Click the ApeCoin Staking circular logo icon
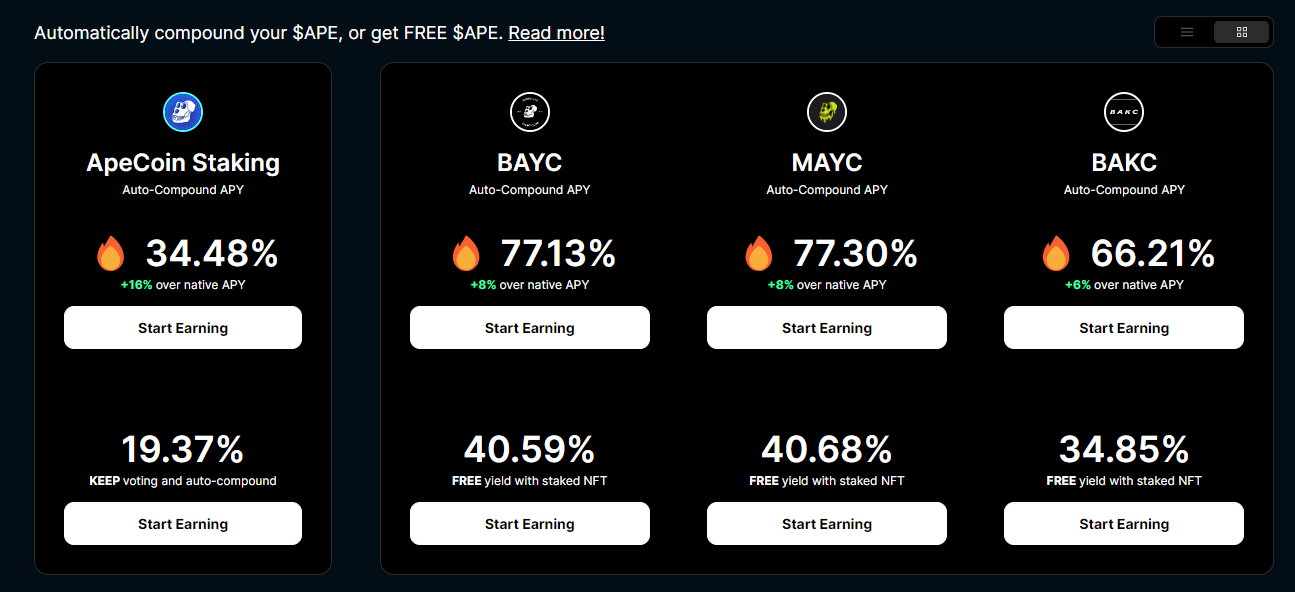This screenshot has height=592, width=1295. (182, 112)
